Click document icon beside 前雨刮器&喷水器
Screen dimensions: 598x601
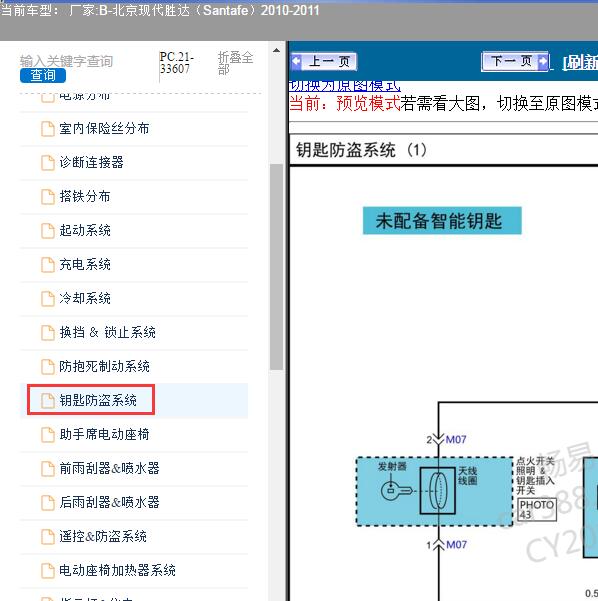point(48,468)
